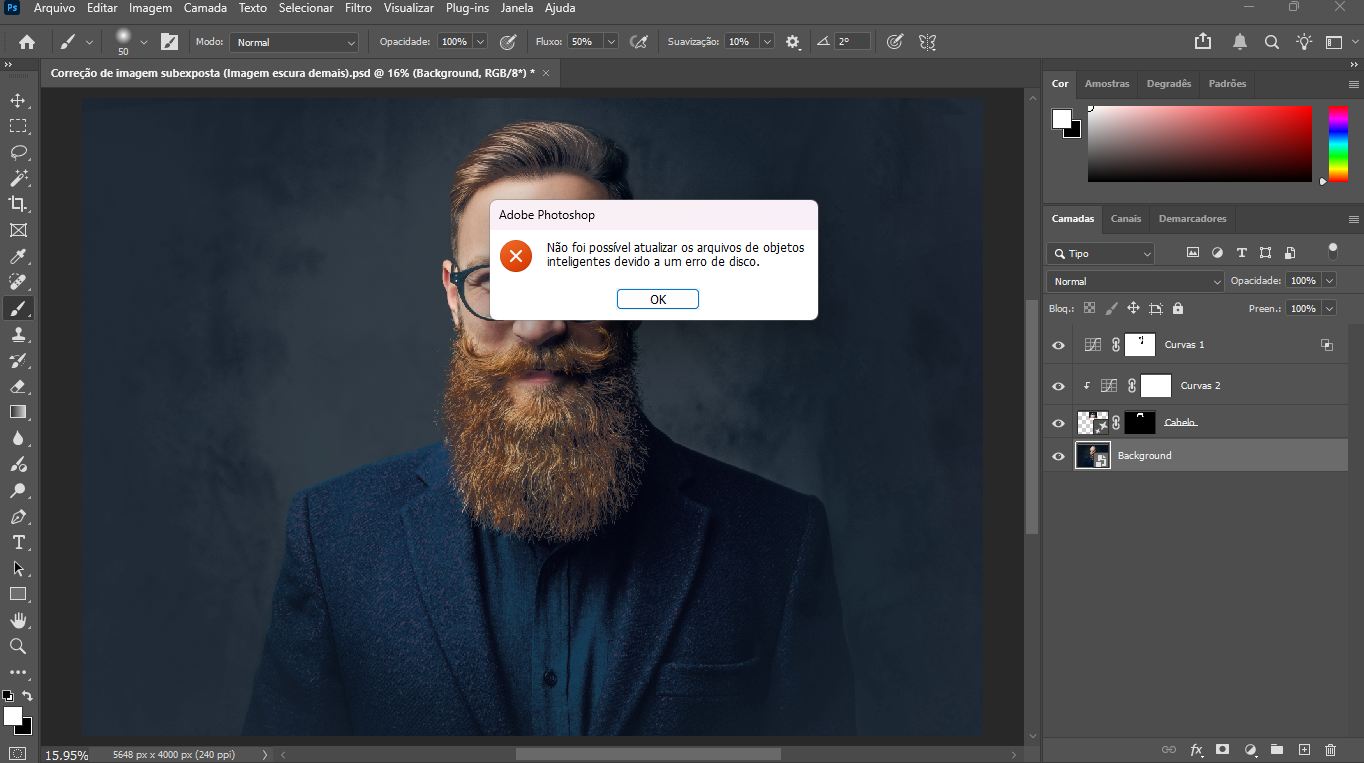Select the Clone Stamp tool
Image resolution: width=1364 pixels, height=763 pixels.
(x=18, y=334)
